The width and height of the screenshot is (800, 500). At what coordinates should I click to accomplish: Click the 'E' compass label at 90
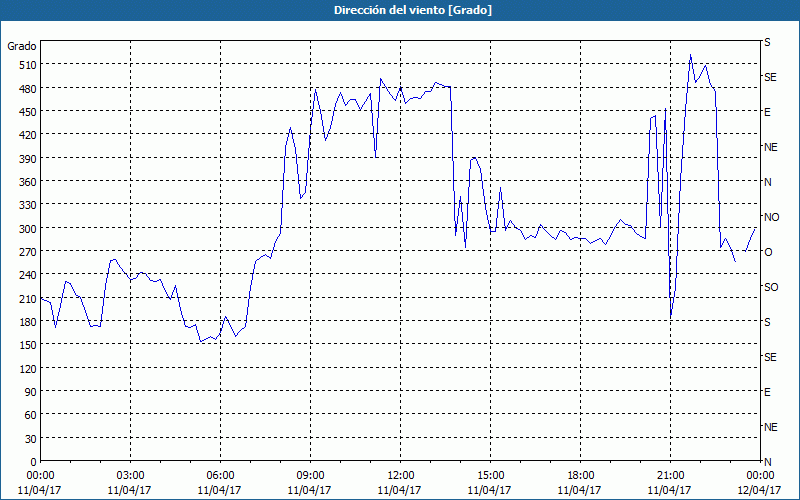[x=767, y=392]
